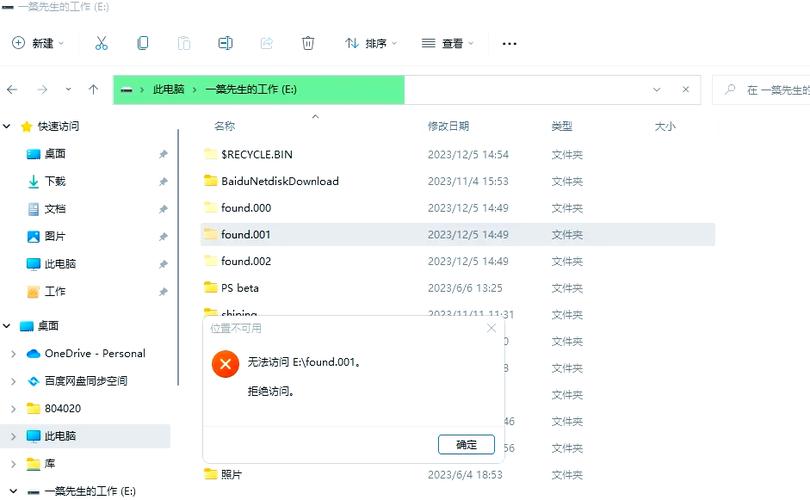Expand the highlighted 此电脑 node
Screen dimensions: 810x500
(13, 436)
